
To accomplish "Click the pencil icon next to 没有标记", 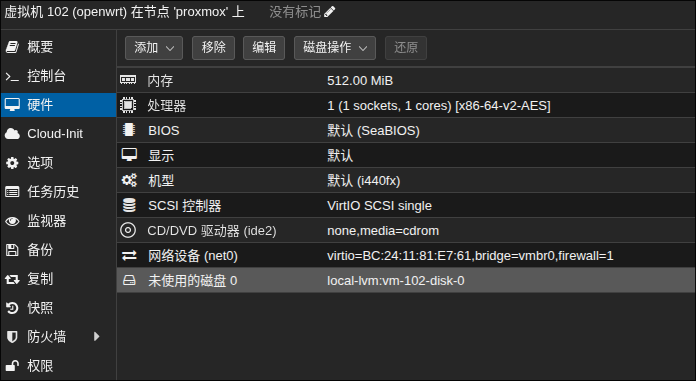I will [x=329, y=12].
